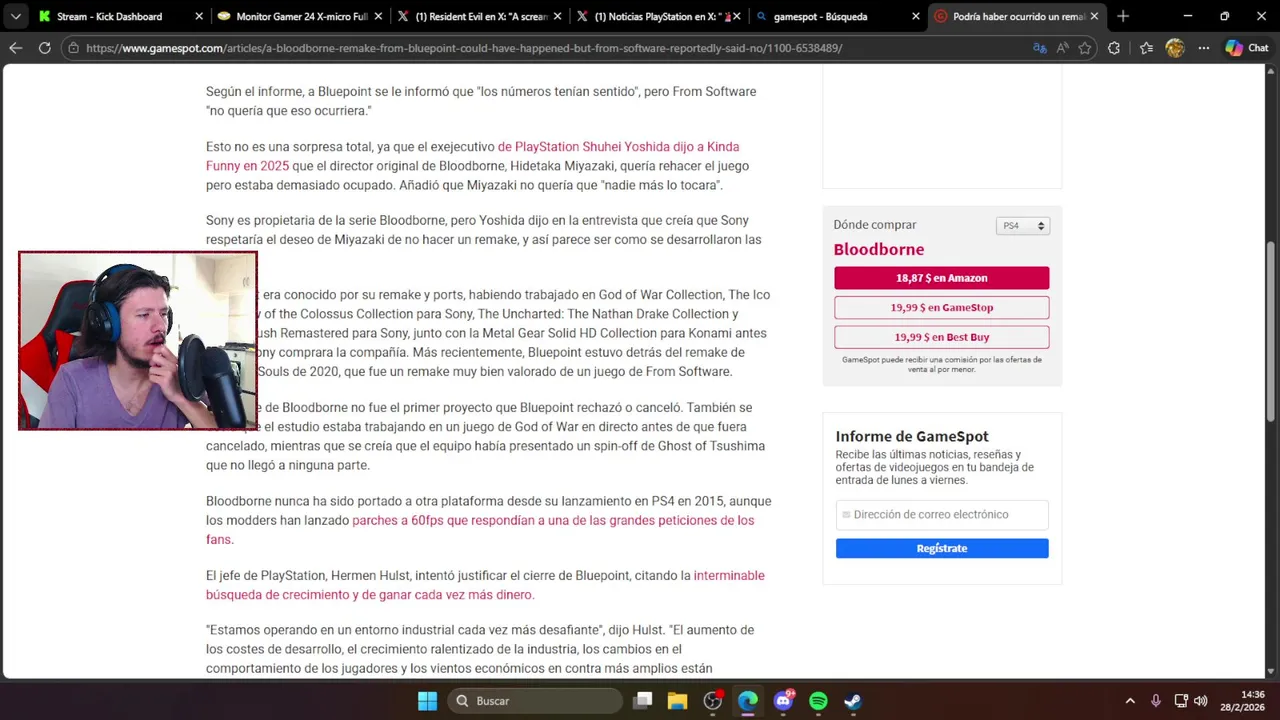1280x720 pixels.
Task: Open a new browser tab
Action: click(x=1123, y=16)
